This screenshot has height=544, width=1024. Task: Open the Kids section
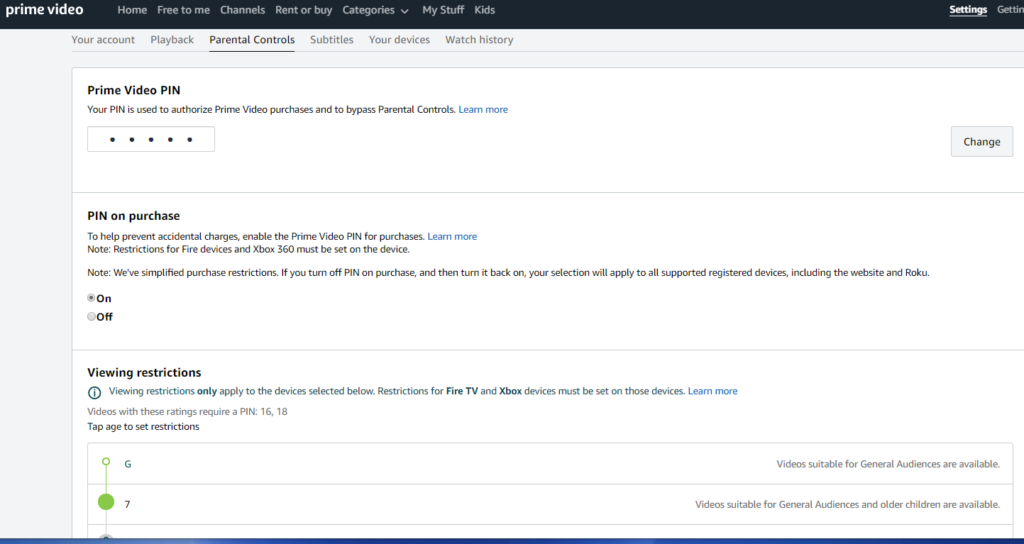[x=485, y=10]
